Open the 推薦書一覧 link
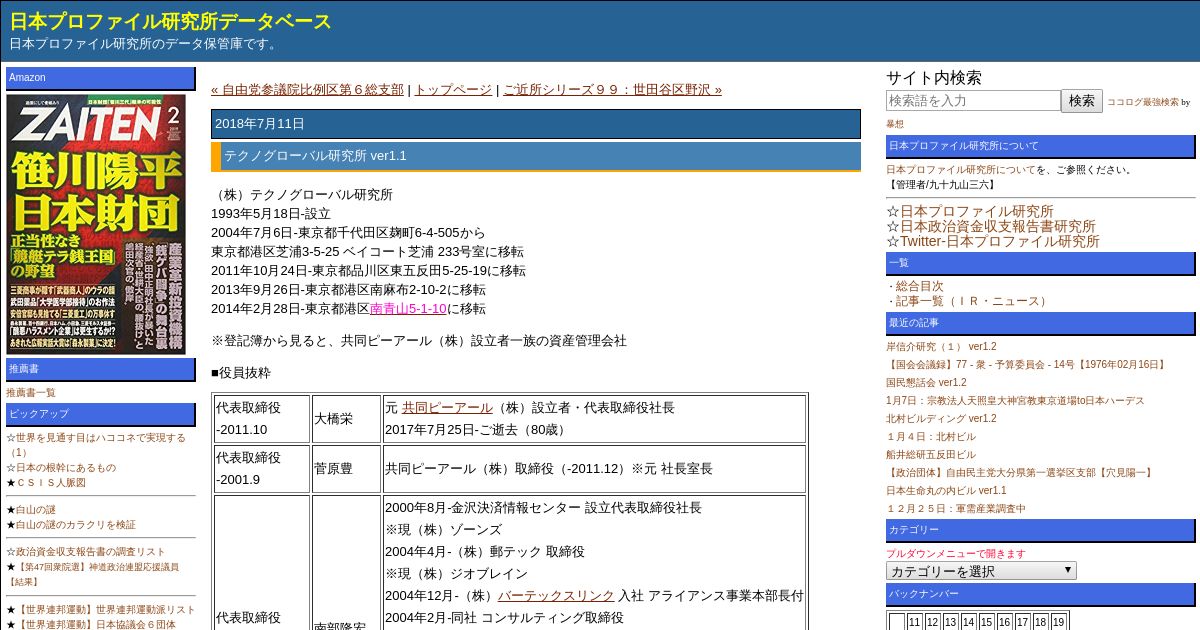 (x=31, y=393)
